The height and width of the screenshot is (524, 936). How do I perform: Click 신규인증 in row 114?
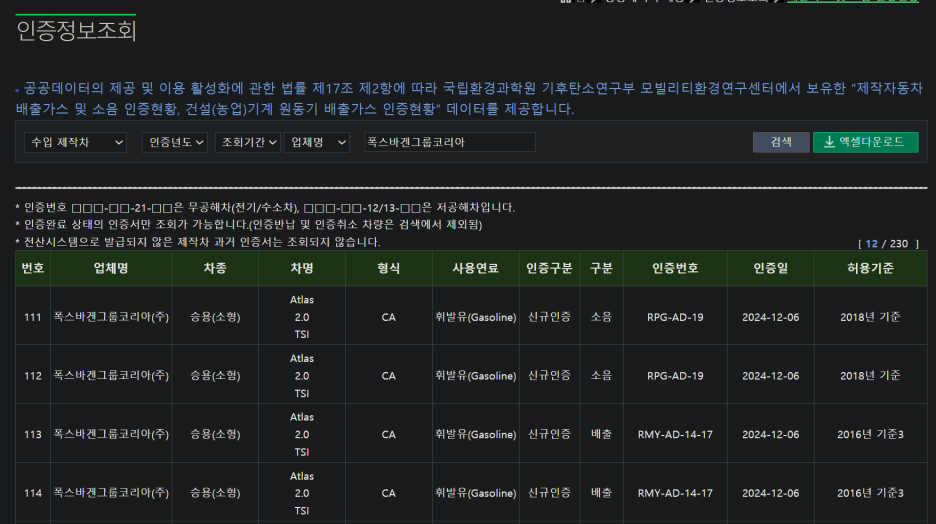pyautogui.click(x=549, y=493)
